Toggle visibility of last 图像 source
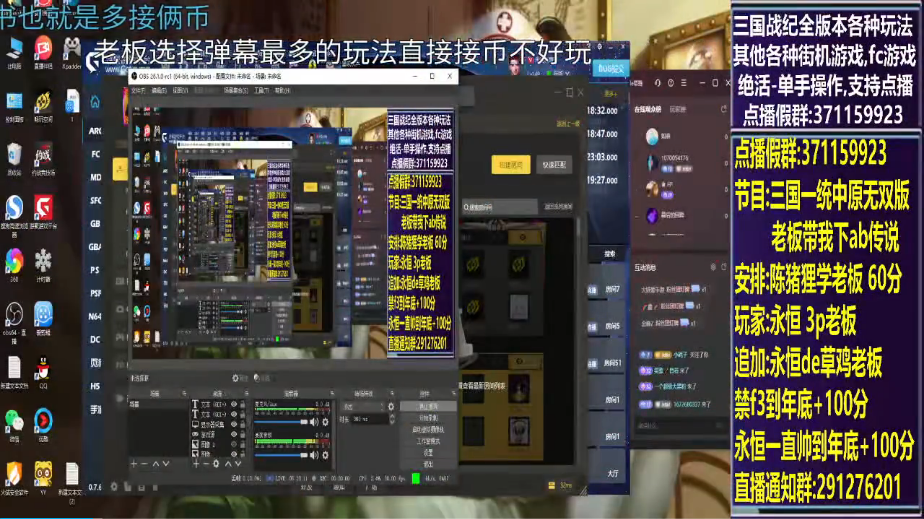The height and width of the screenshot is (519, 924). tap(234, 454)
